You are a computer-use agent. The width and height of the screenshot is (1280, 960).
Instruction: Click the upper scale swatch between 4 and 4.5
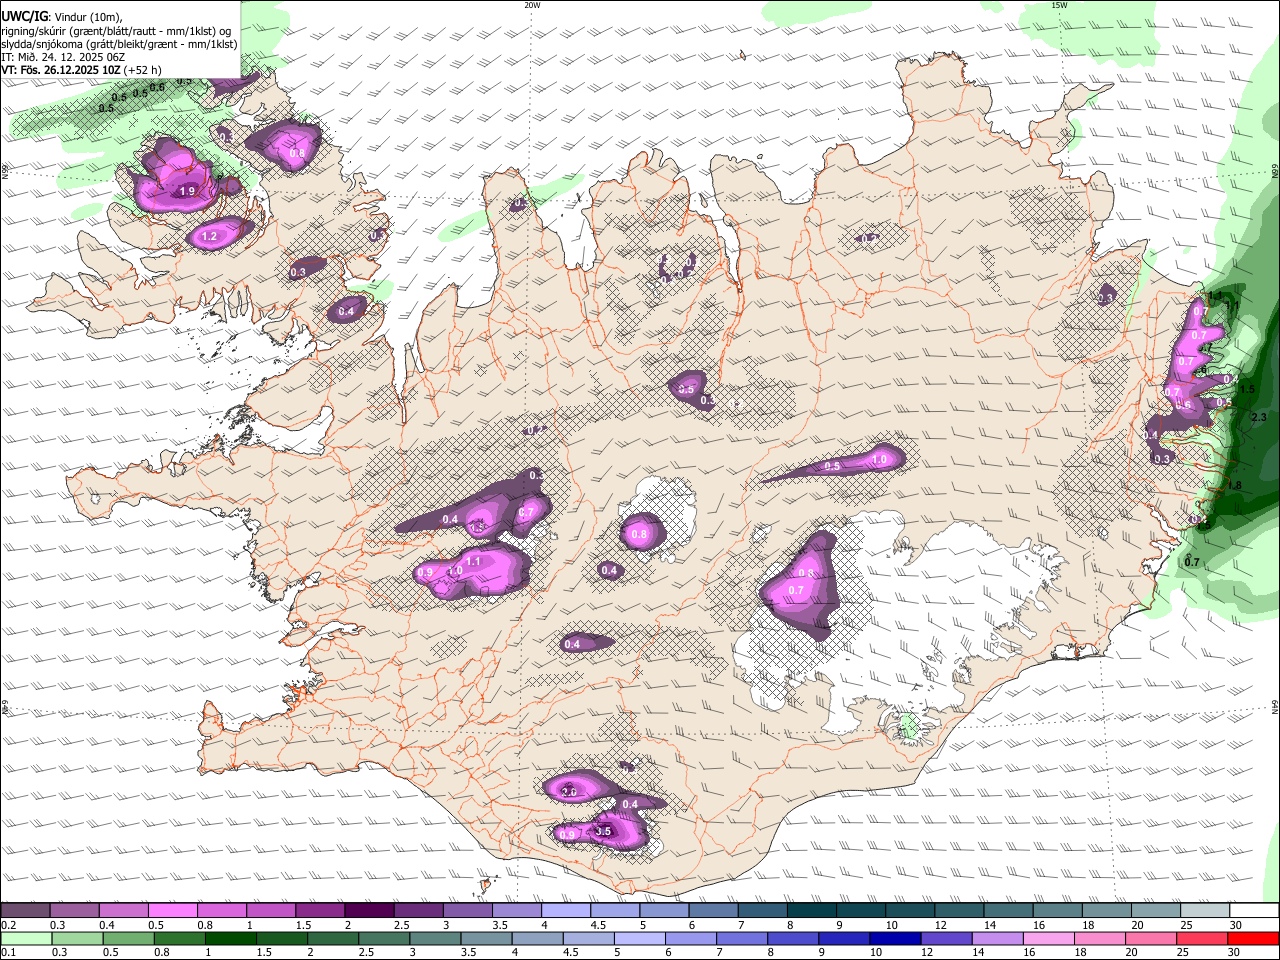coord(564,911)
